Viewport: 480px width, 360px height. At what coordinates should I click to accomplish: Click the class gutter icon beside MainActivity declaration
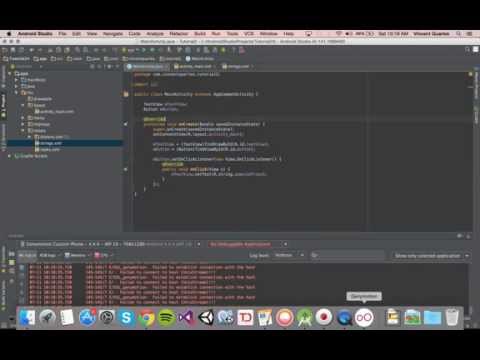pos(126,94)
